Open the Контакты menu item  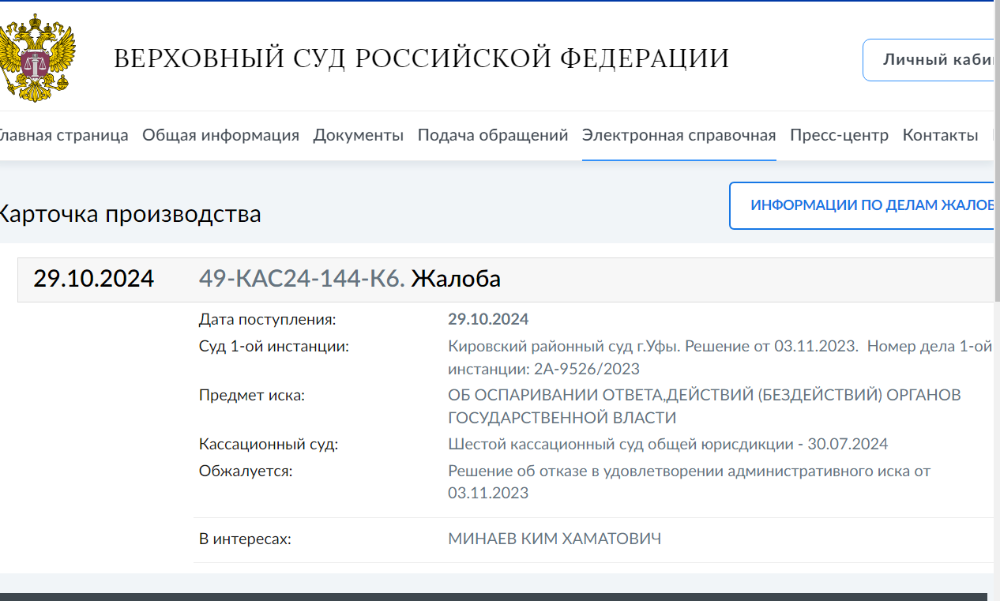[x=940, y=135]
